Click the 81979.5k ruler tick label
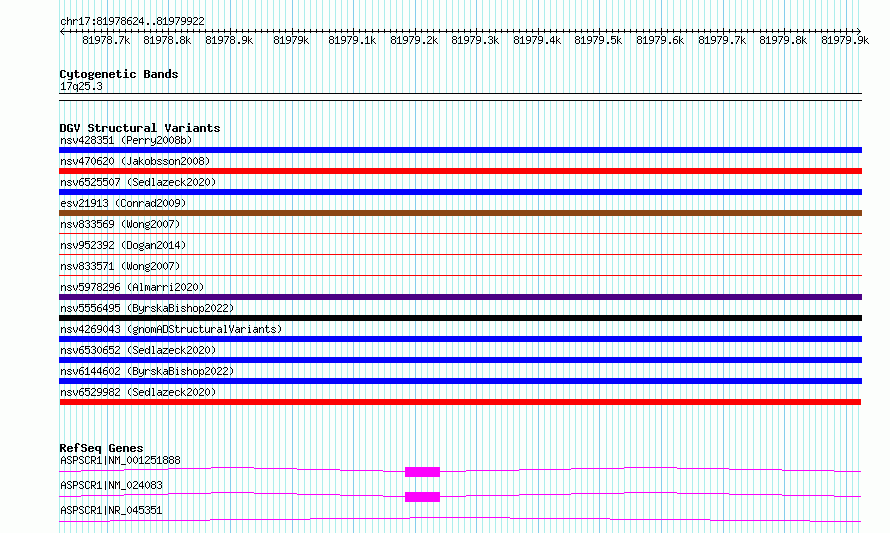This screenshot has height=533, width=890. point(598,40)
